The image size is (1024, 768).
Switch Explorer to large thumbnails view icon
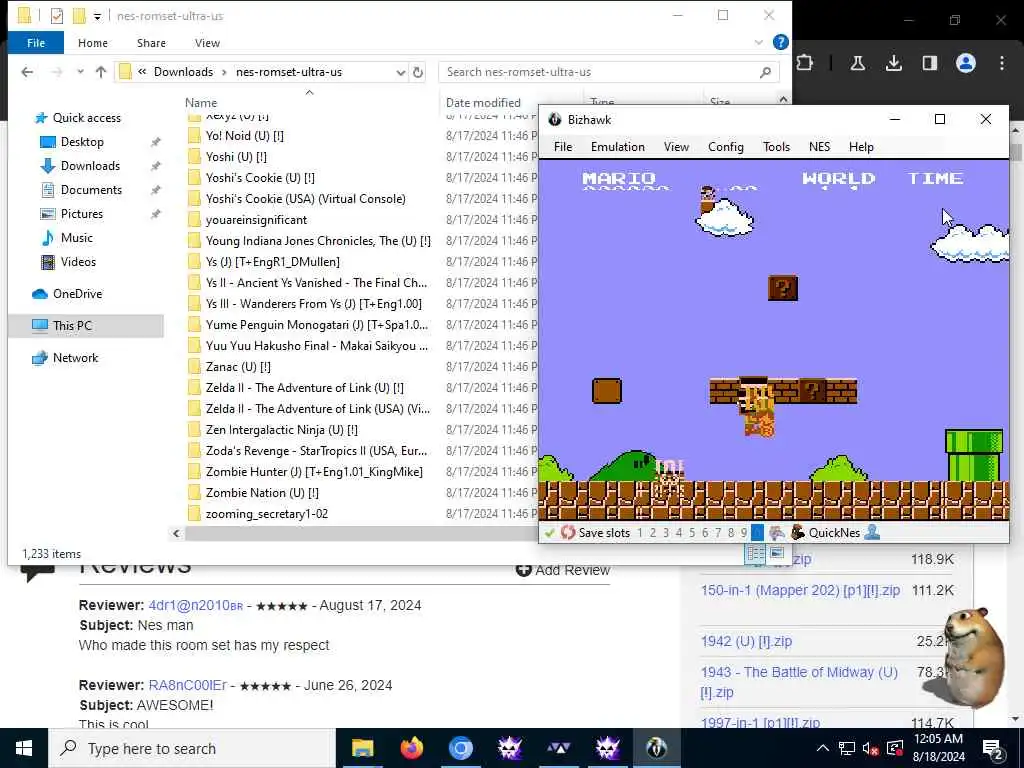click(x=776, y=553)
